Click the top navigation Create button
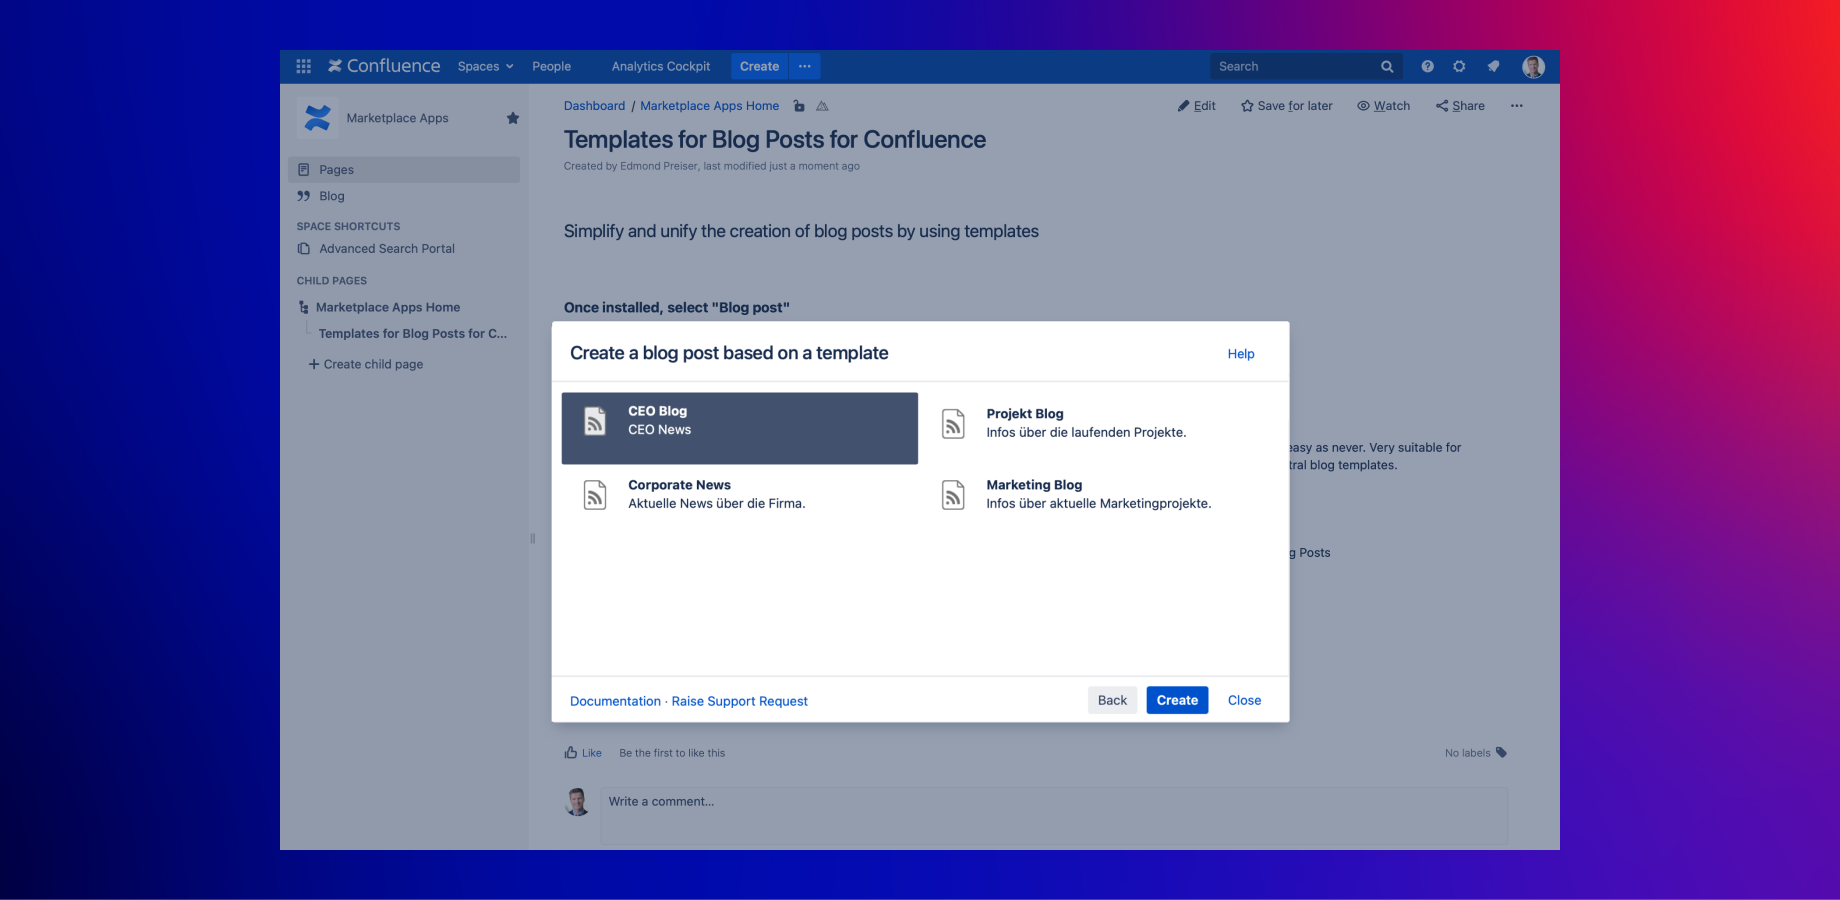This screenshot has width=1840, height=900. [x=759, y=67]
